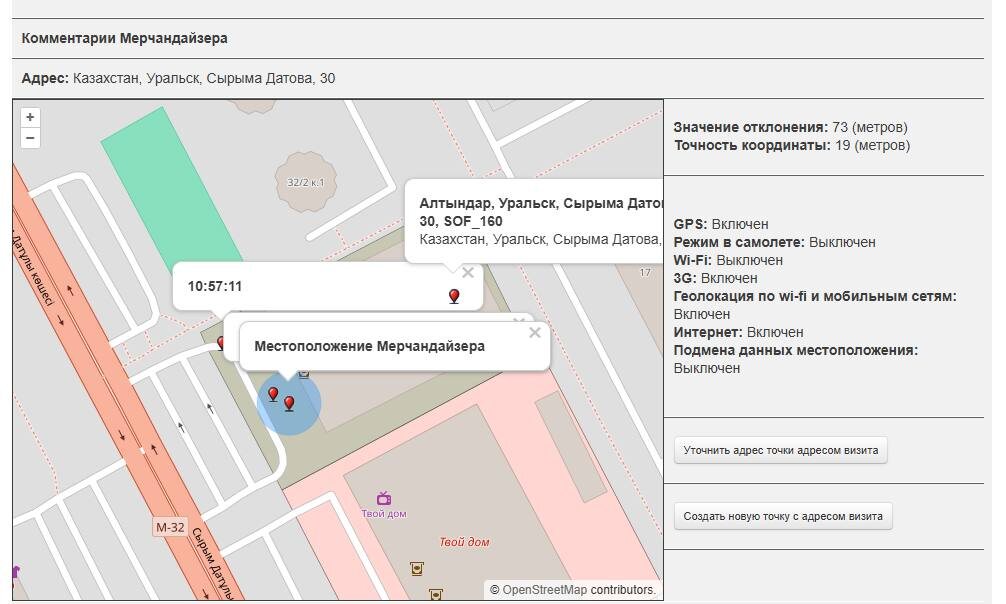
Task: Click the Алтындар popup title text
Action: tap(541, 212)
